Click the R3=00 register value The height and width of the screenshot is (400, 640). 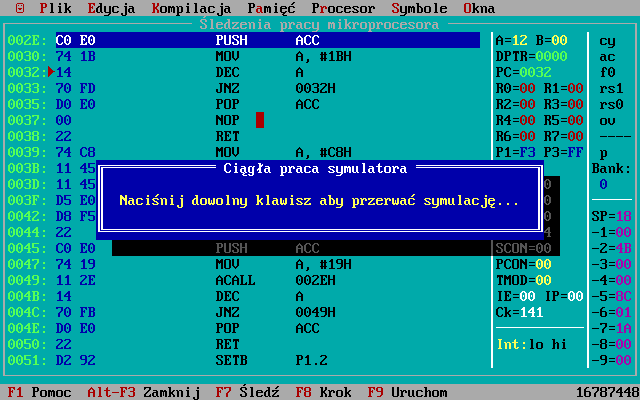tap(564, 104)
